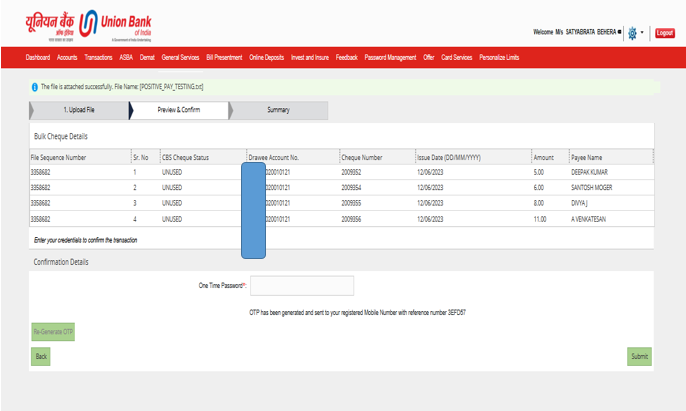
Task: Click the Back button
Action: point(41,356)
